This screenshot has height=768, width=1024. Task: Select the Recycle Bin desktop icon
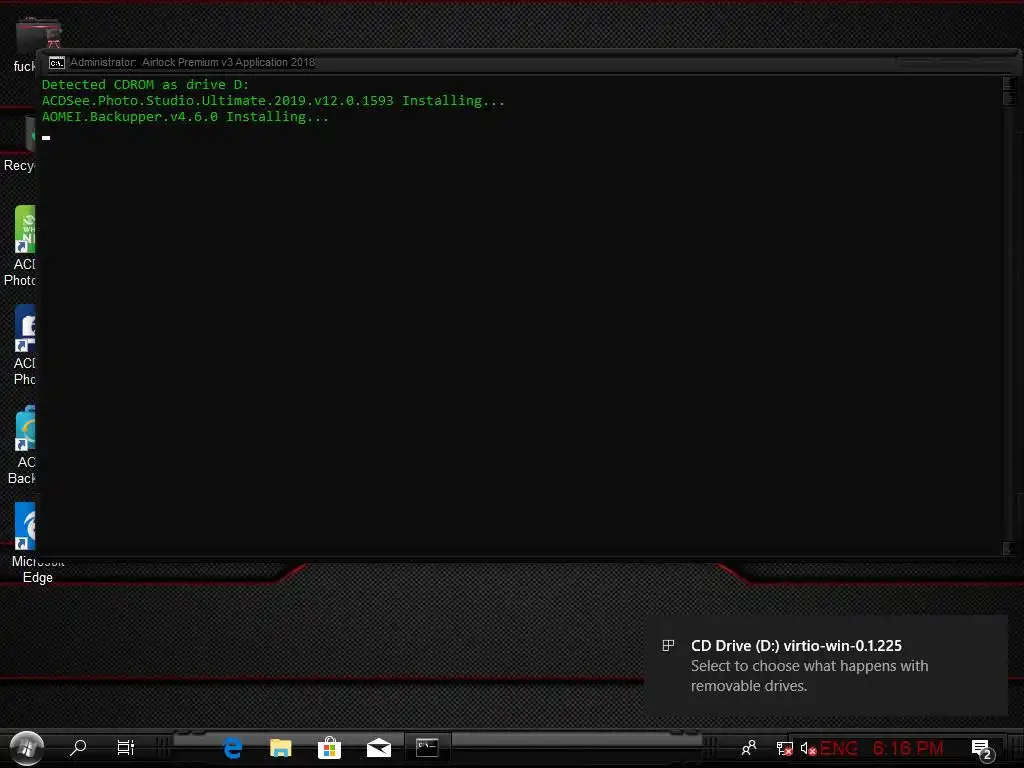20,145
